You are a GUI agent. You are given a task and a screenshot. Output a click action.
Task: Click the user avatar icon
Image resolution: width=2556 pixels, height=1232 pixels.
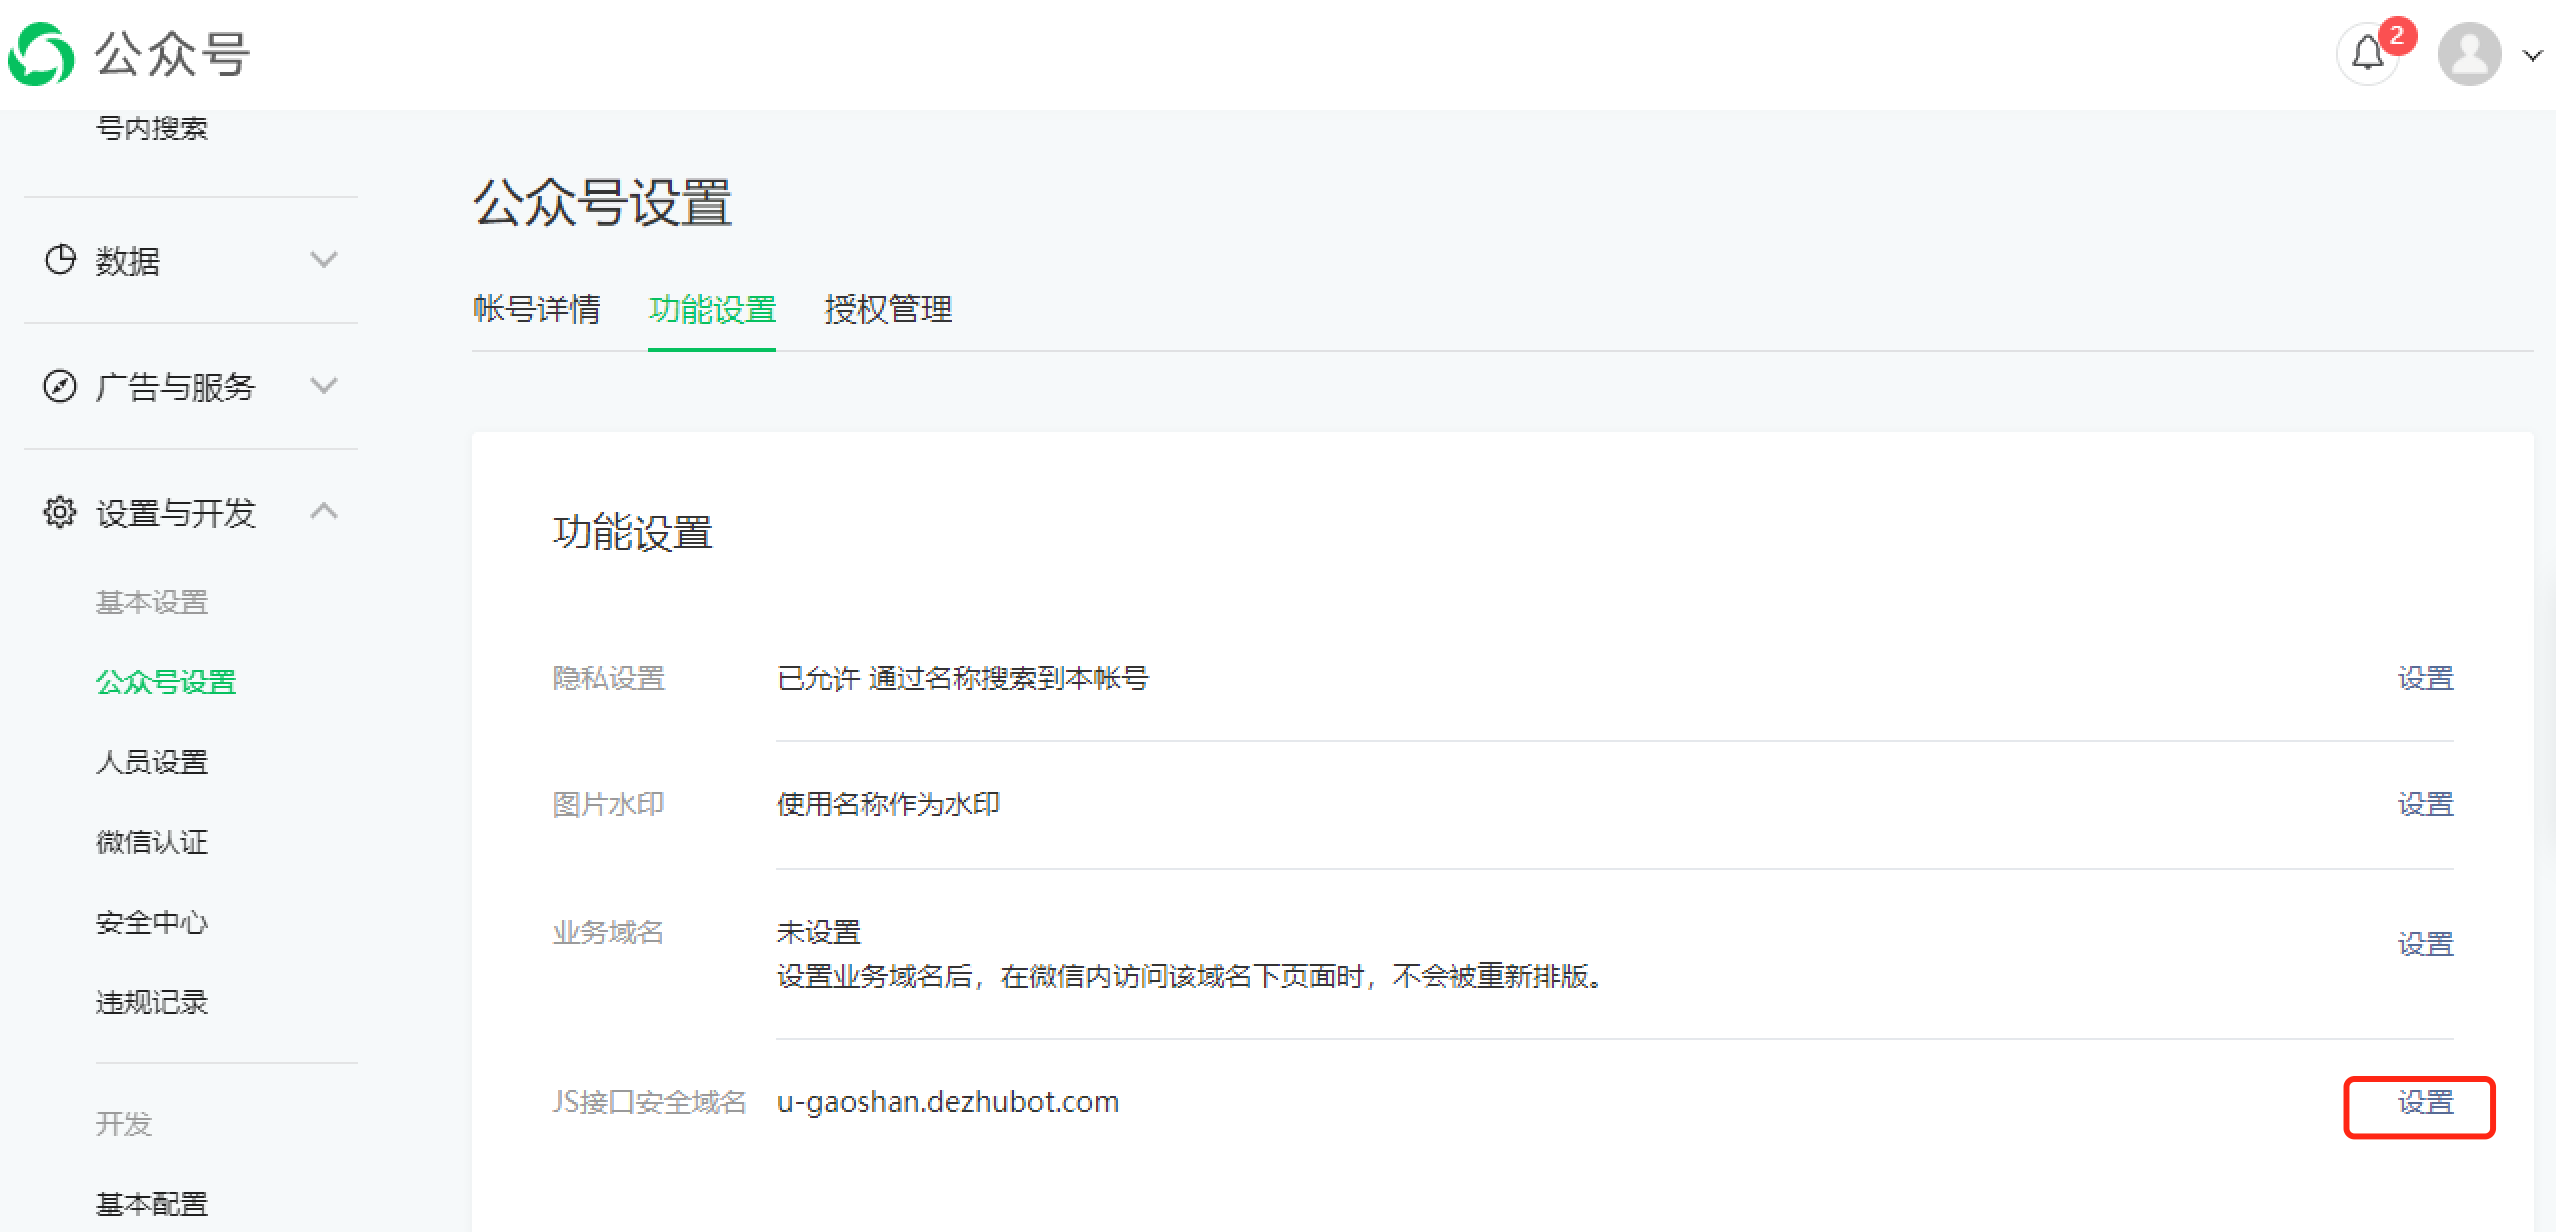(2469, 54)
